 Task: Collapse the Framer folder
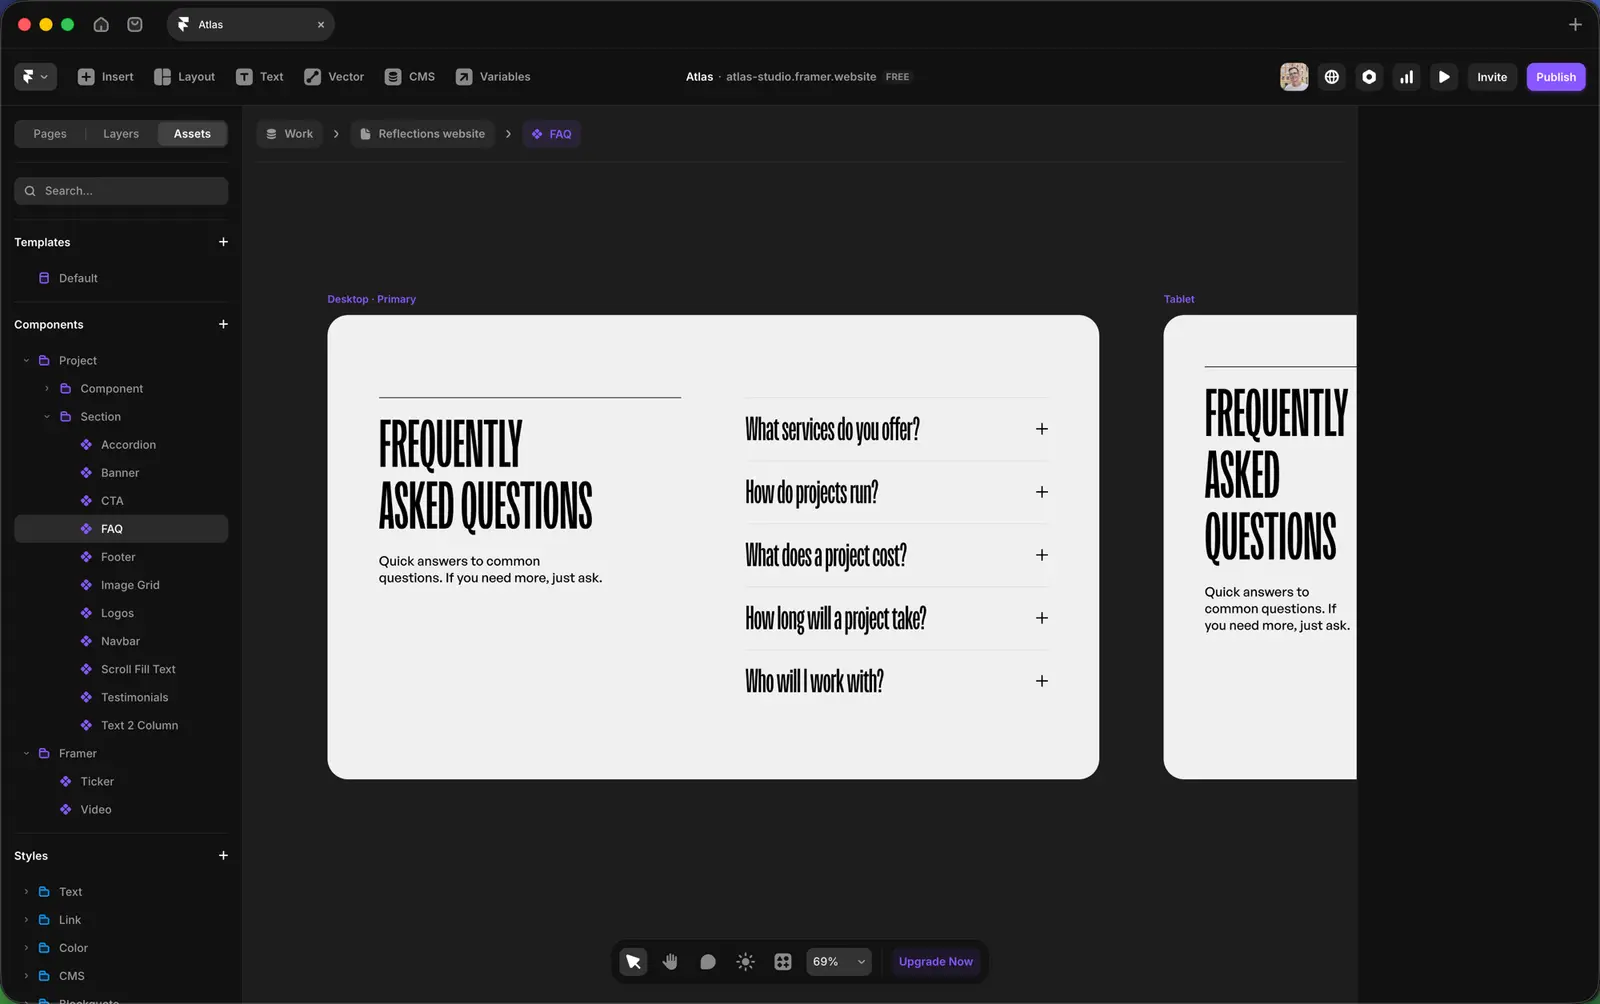[26, 753]
